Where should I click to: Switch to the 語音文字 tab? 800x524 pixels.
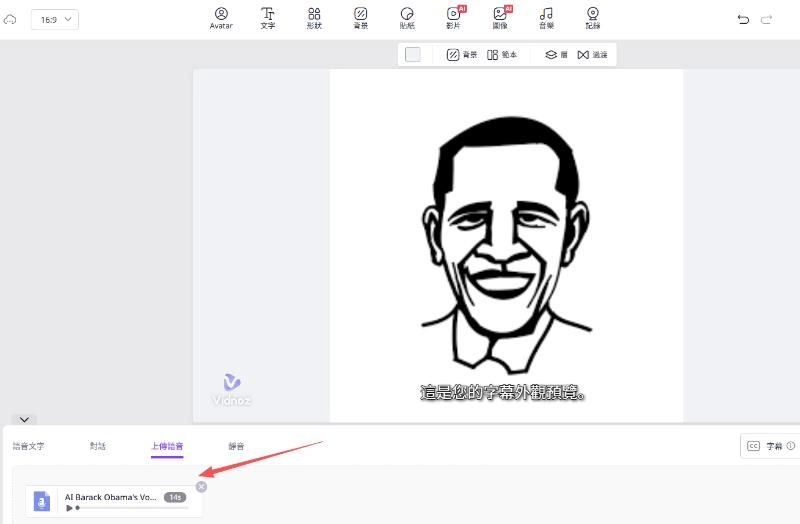tap(28, 446)
